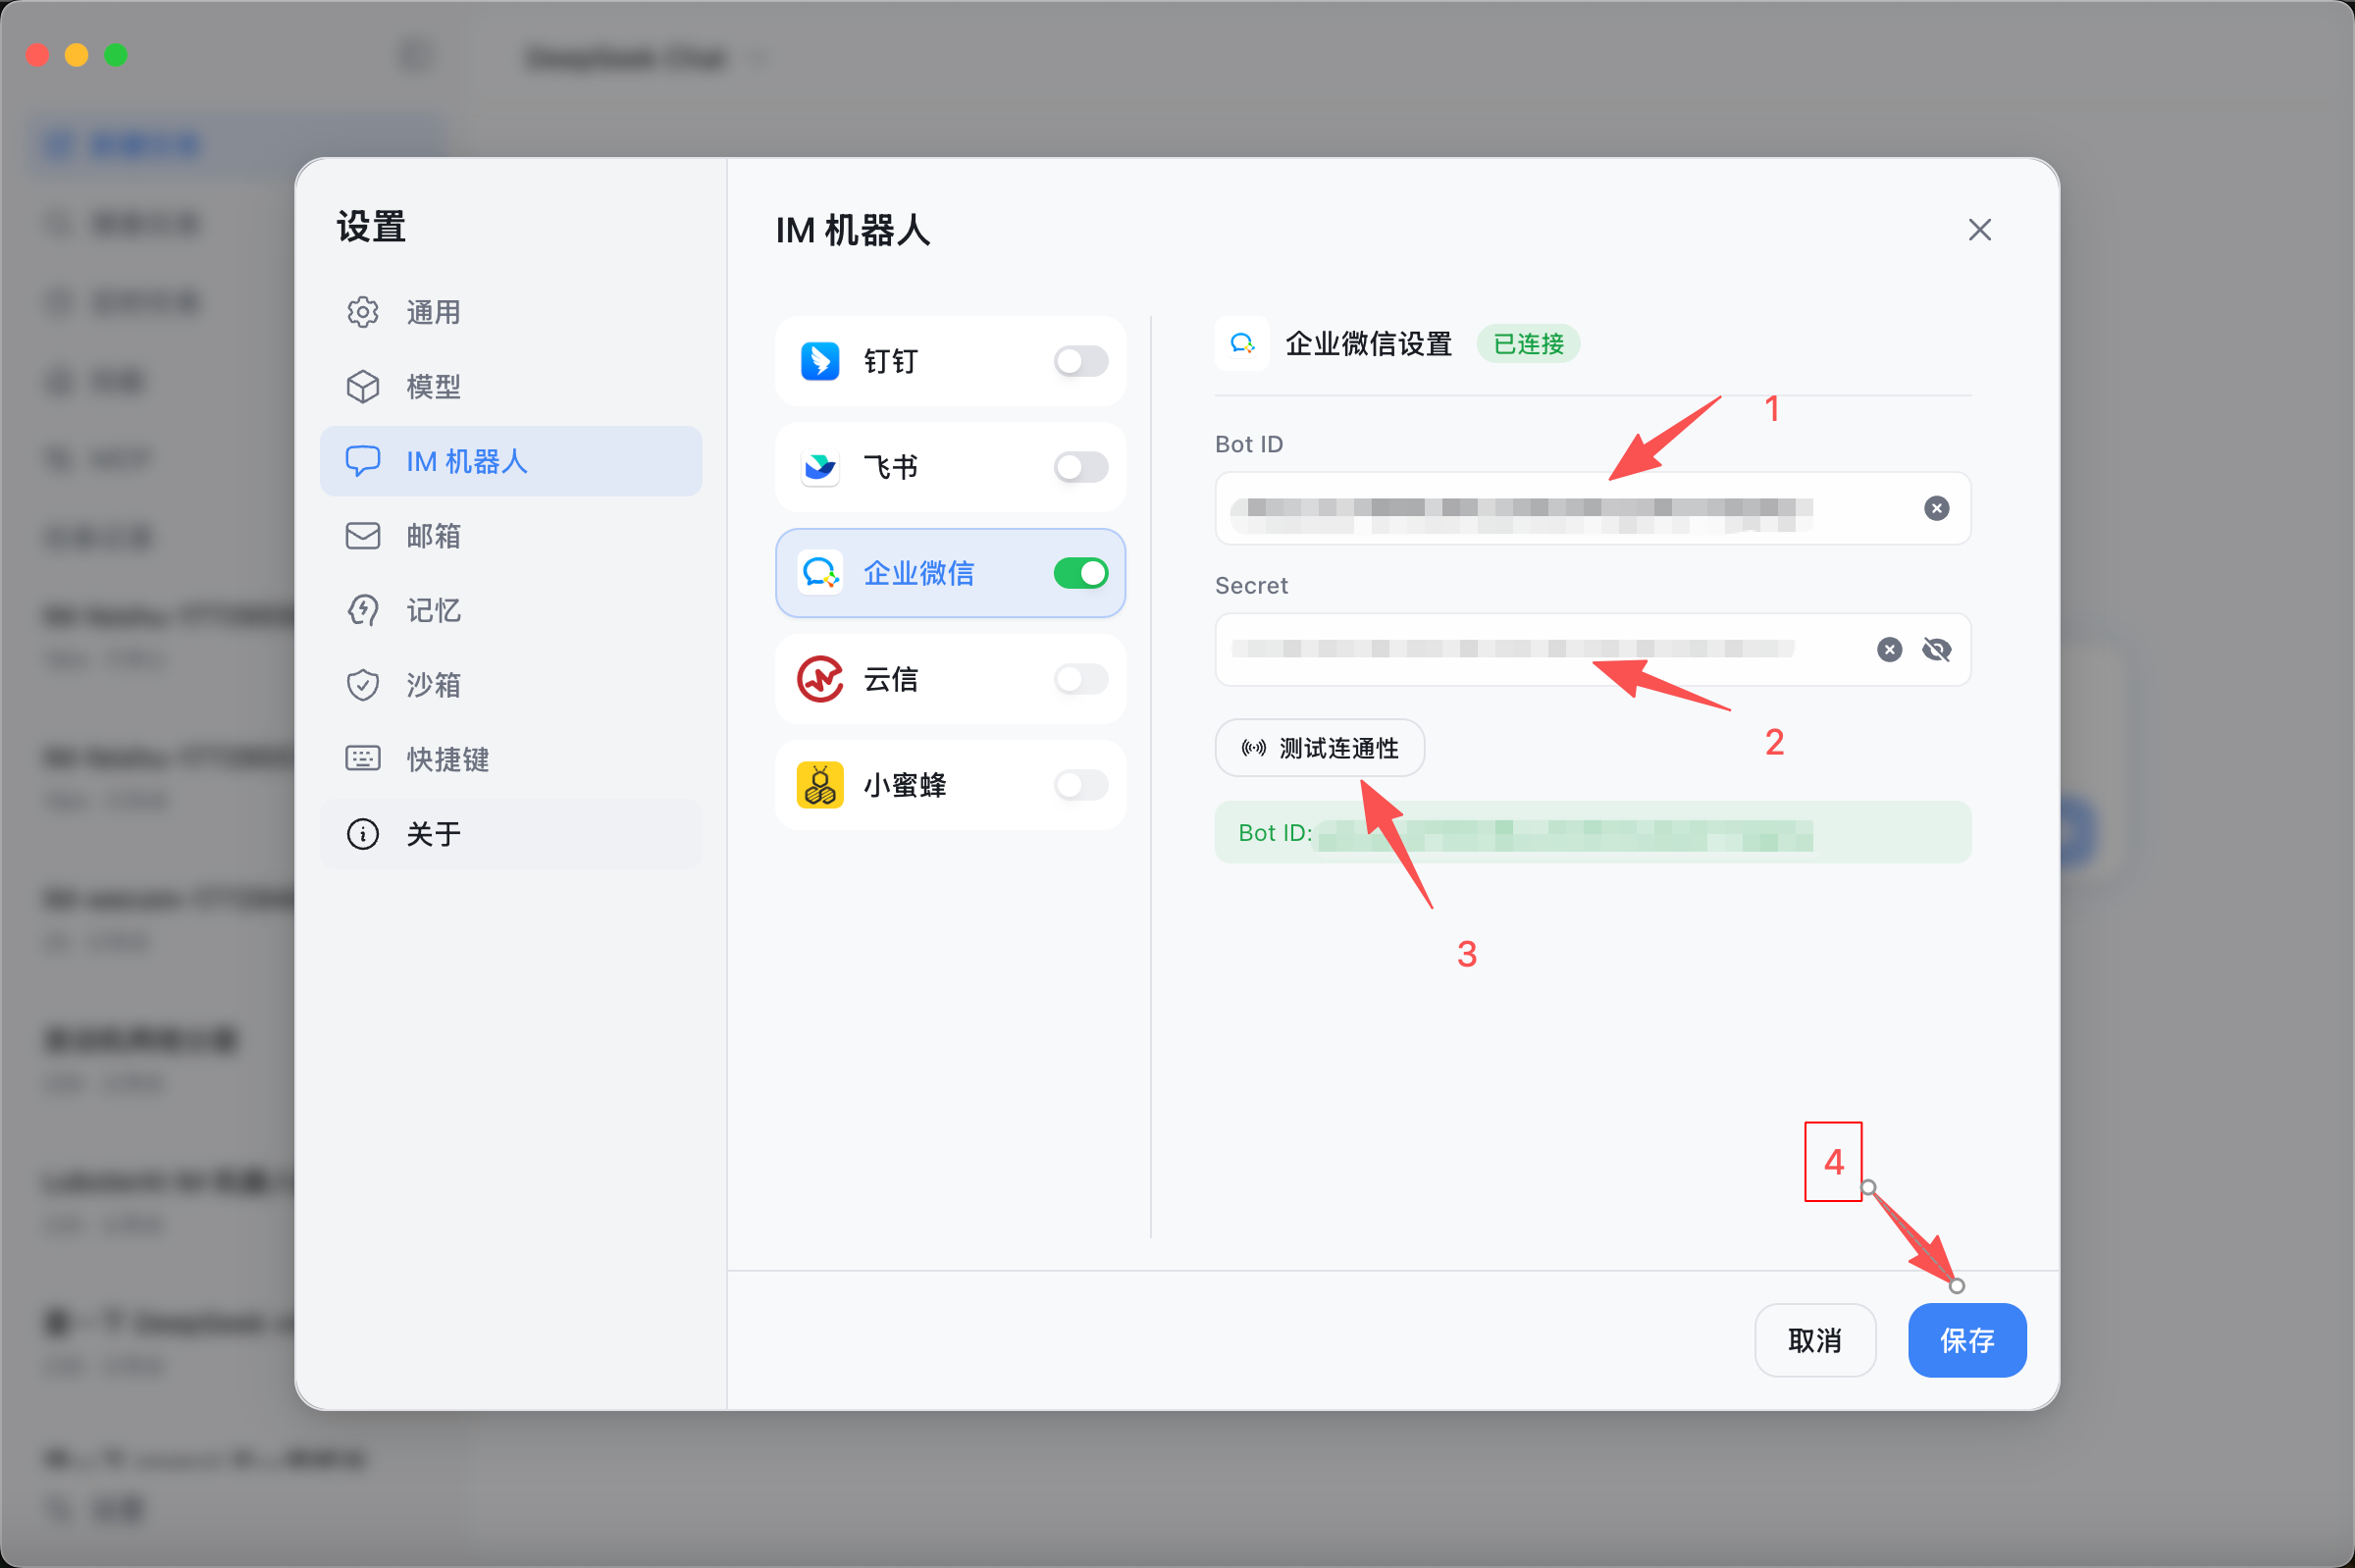View the 关于 information page
Image resolution: width=2355 pixels, height=1568 pixels.
(x=431, y=833)
